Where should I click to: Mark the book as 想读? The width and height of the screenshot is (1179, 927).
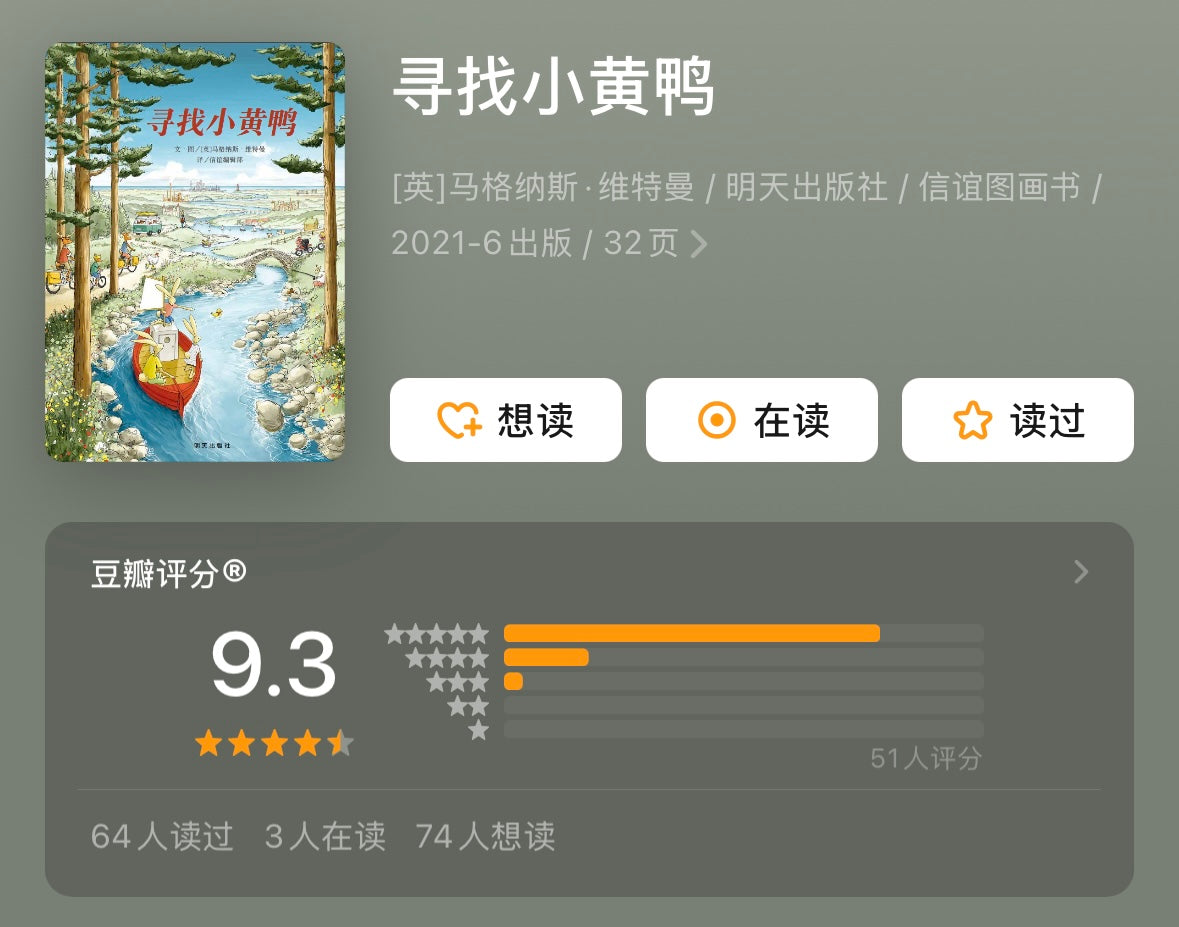point(505,420)
